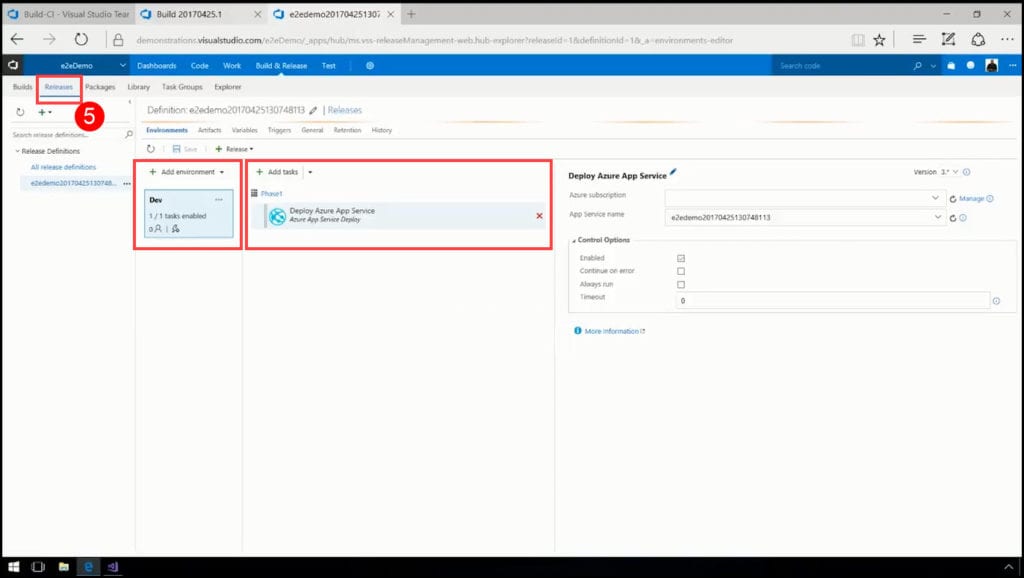Expand the search options chevron in header

(933, 66)
